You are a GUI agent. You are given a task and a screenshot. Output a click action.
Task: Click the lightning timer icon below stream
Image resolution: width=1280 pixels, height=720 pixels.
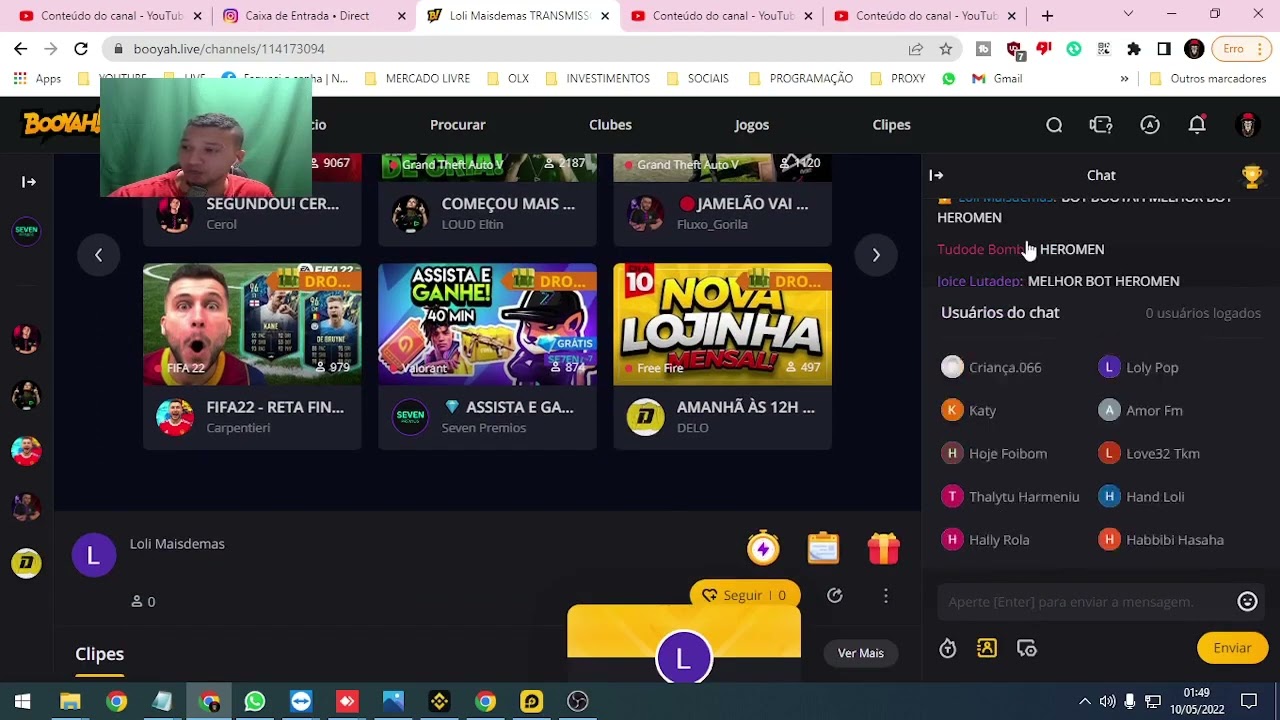pos(763,548)
